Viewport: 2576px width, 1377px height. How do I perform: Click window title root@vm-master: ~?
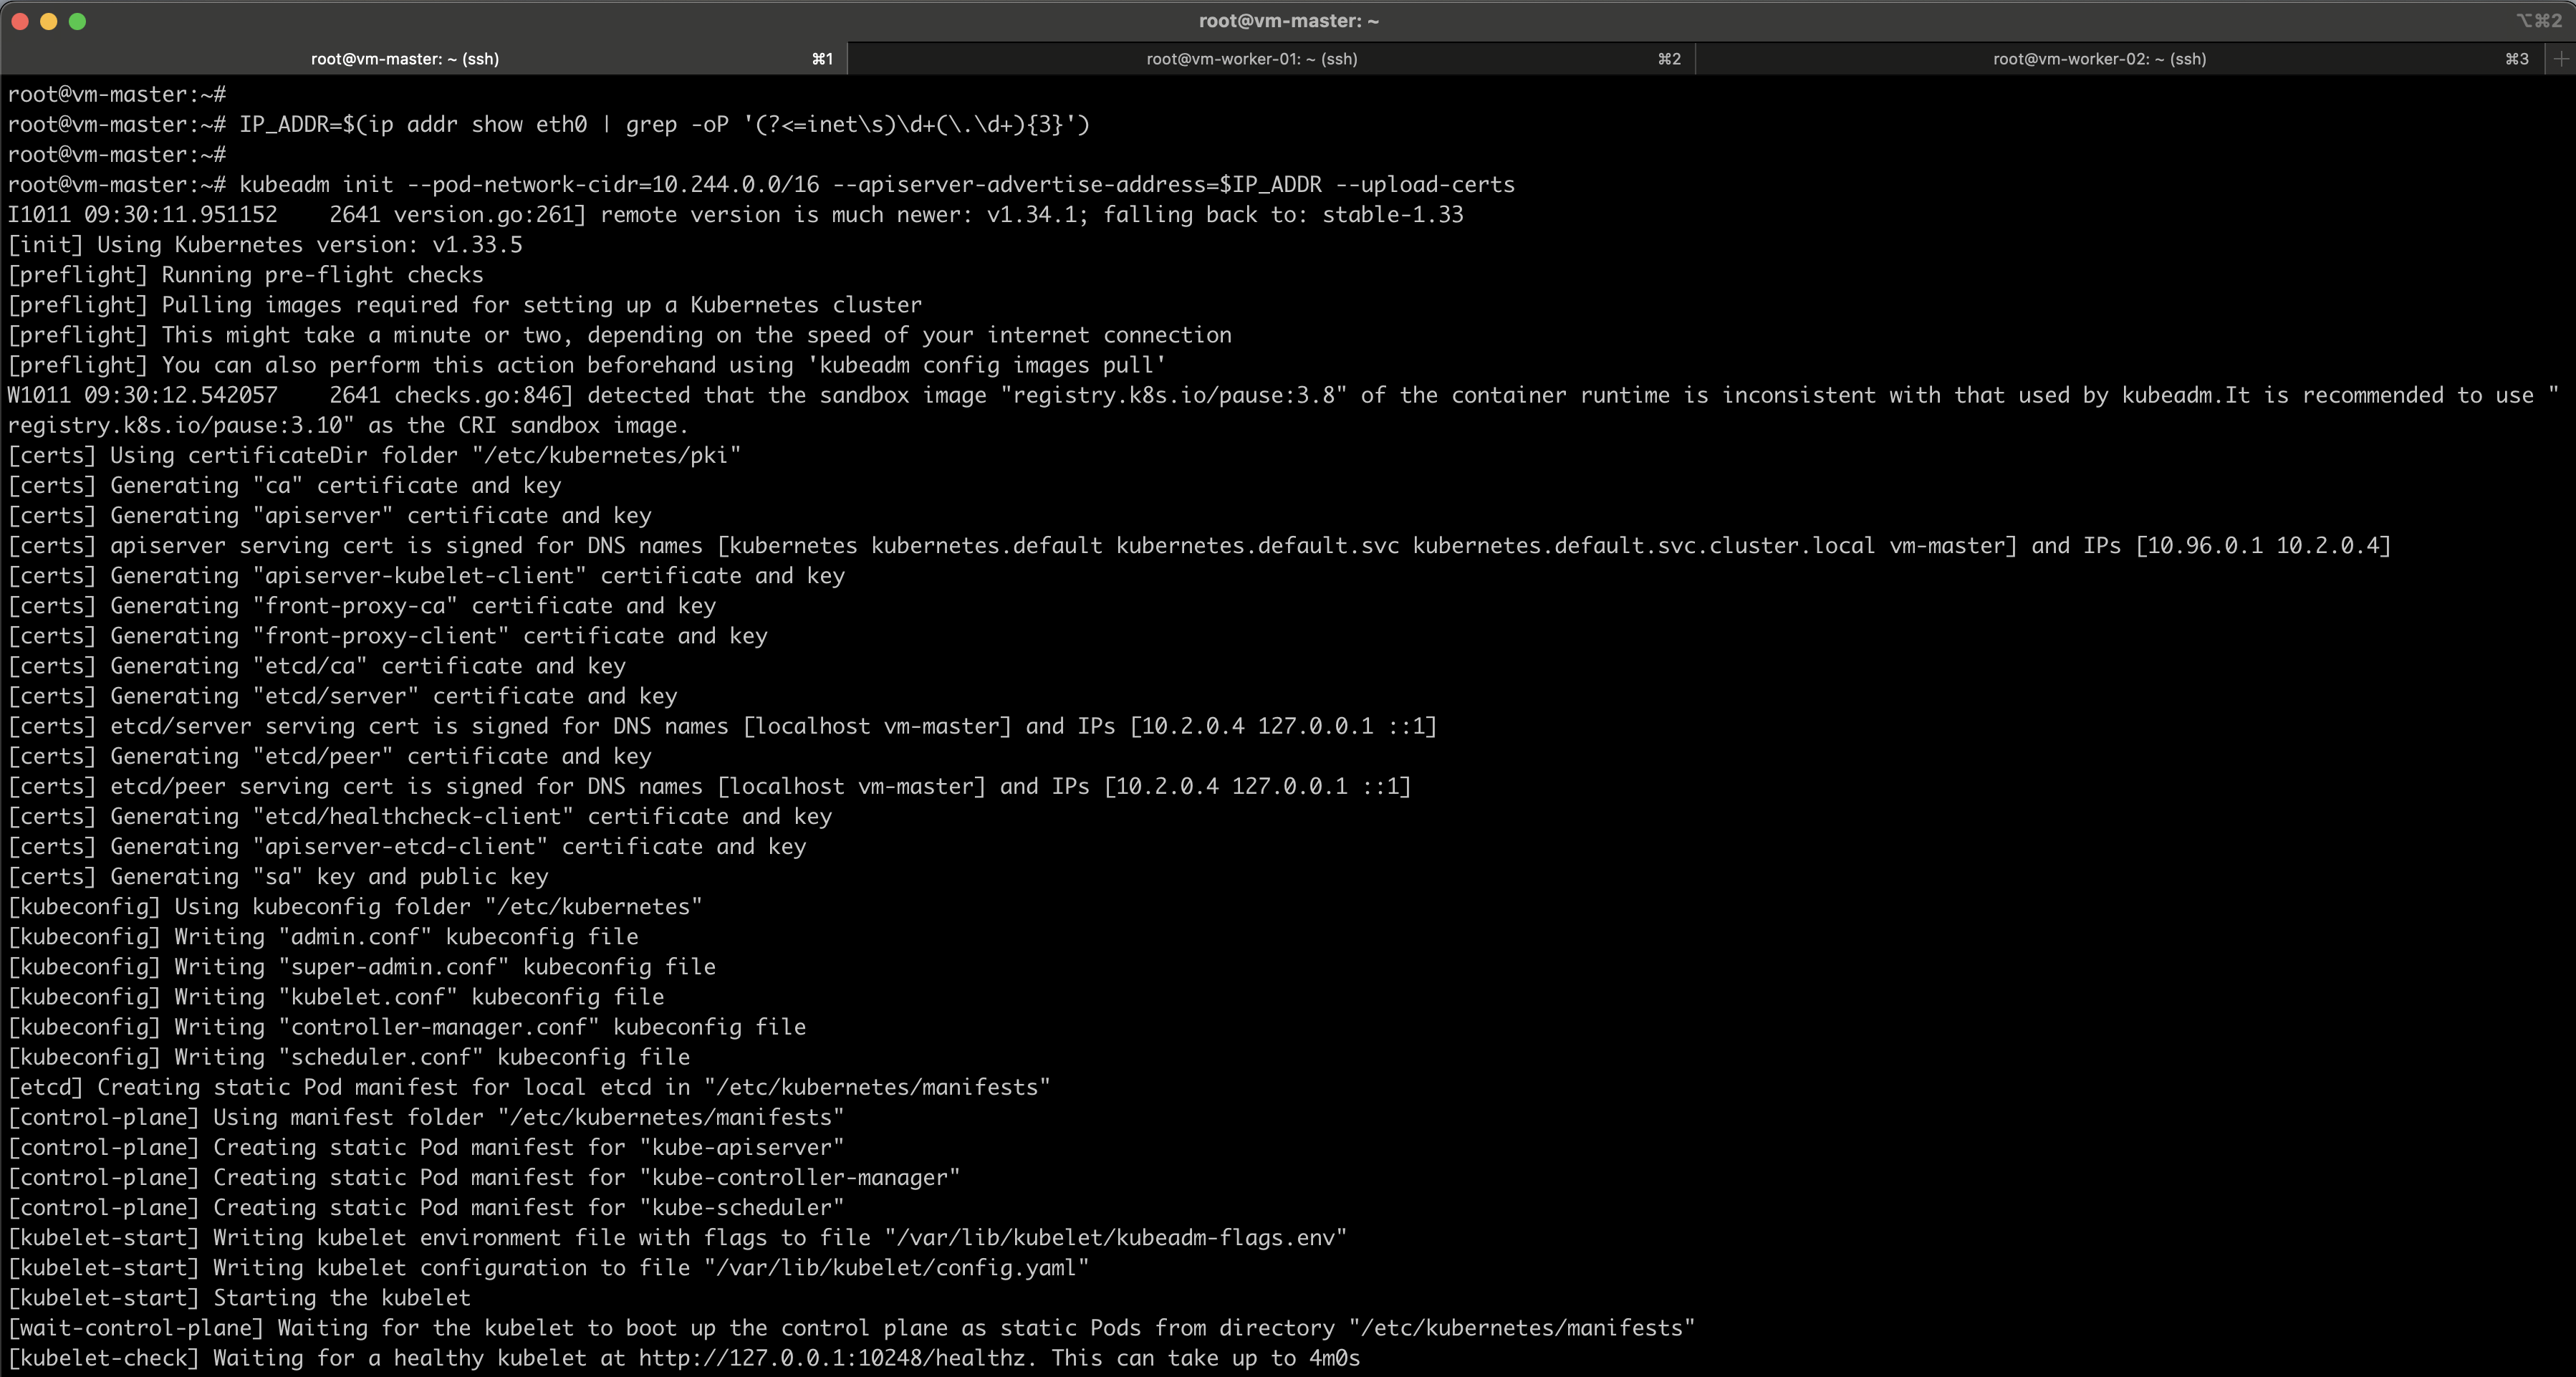(1288, 21)
